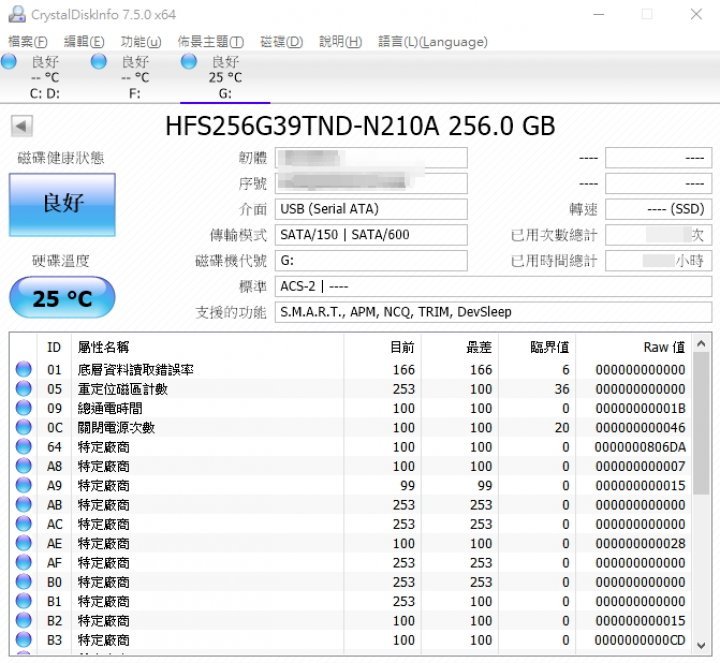Click the 臨界值 column header
The height and width of the screenshot is (663, 720).
(537, 347)
